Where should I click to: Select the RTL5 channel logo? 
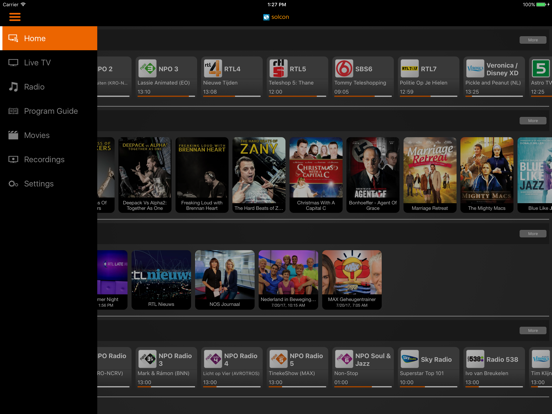278,68
